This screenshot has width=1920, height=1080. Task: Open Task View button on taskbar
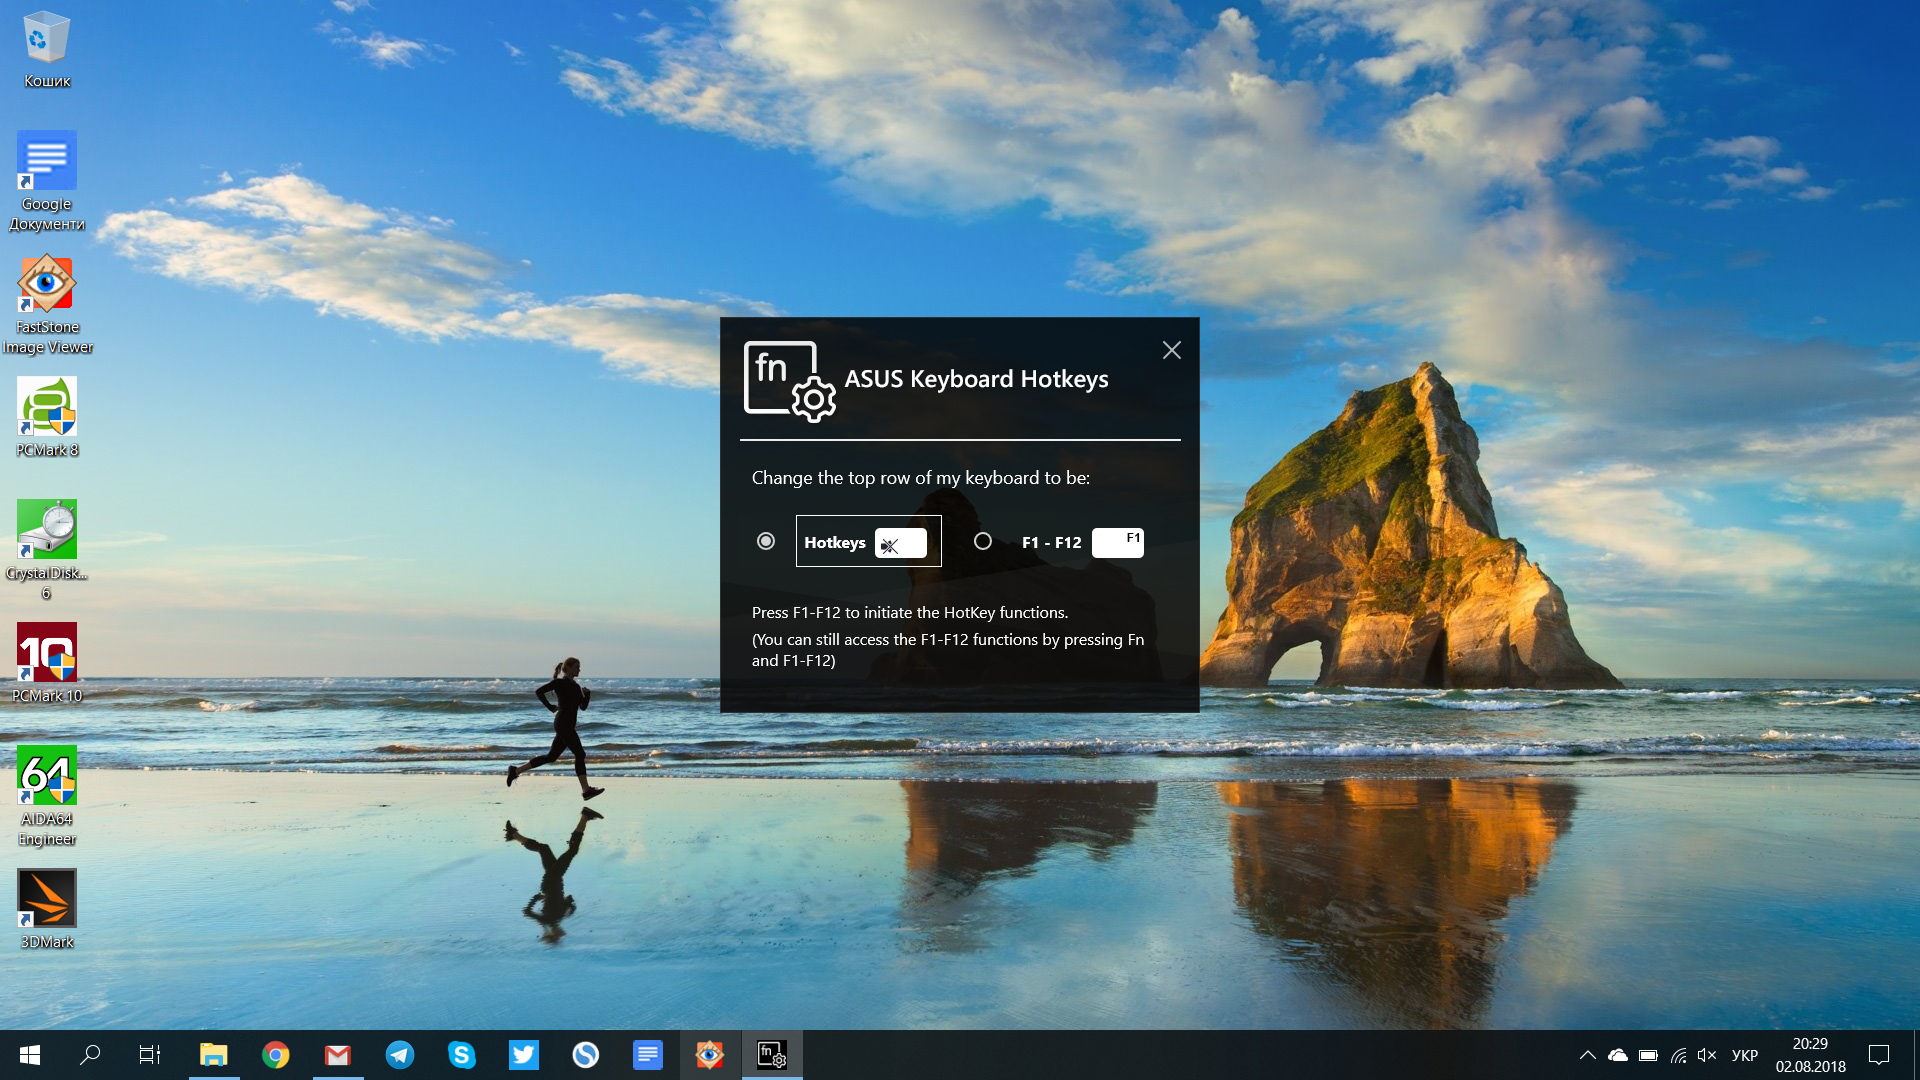tap(149, 1055)
